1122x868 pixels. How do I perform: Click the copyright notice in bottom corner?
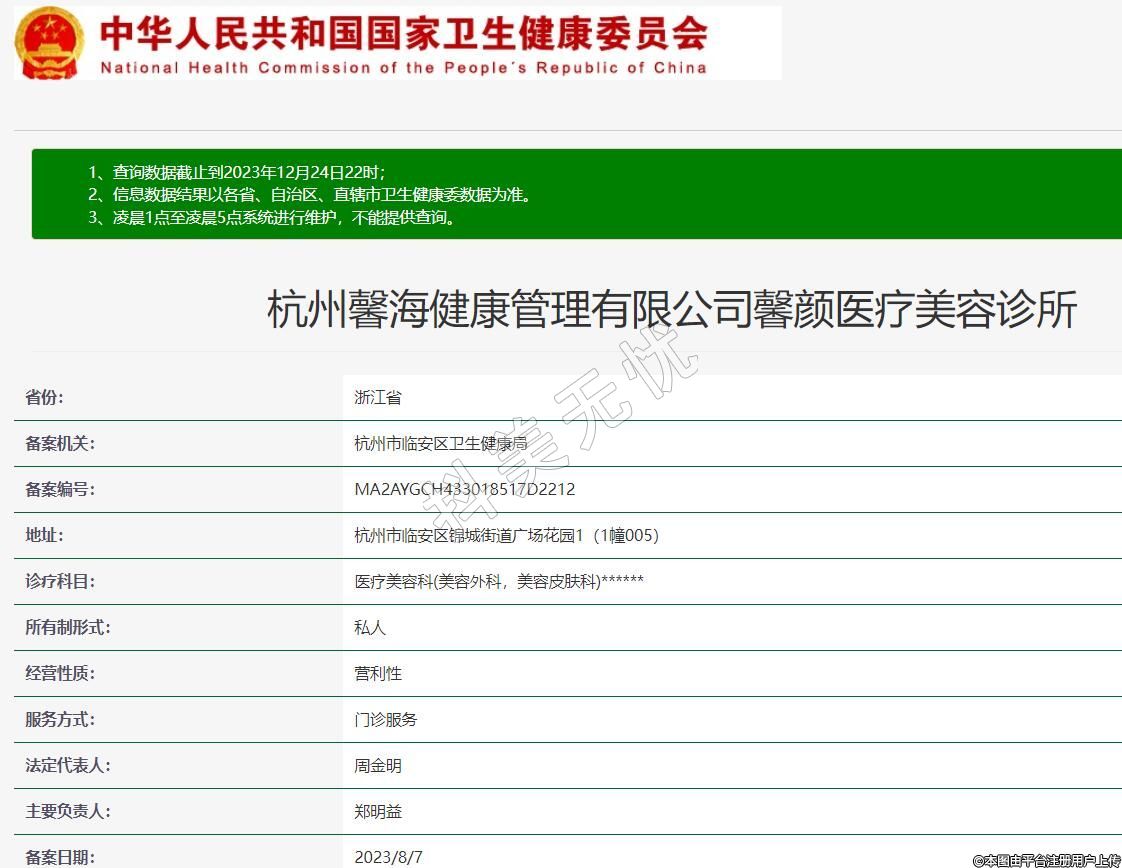[1046, 860]
